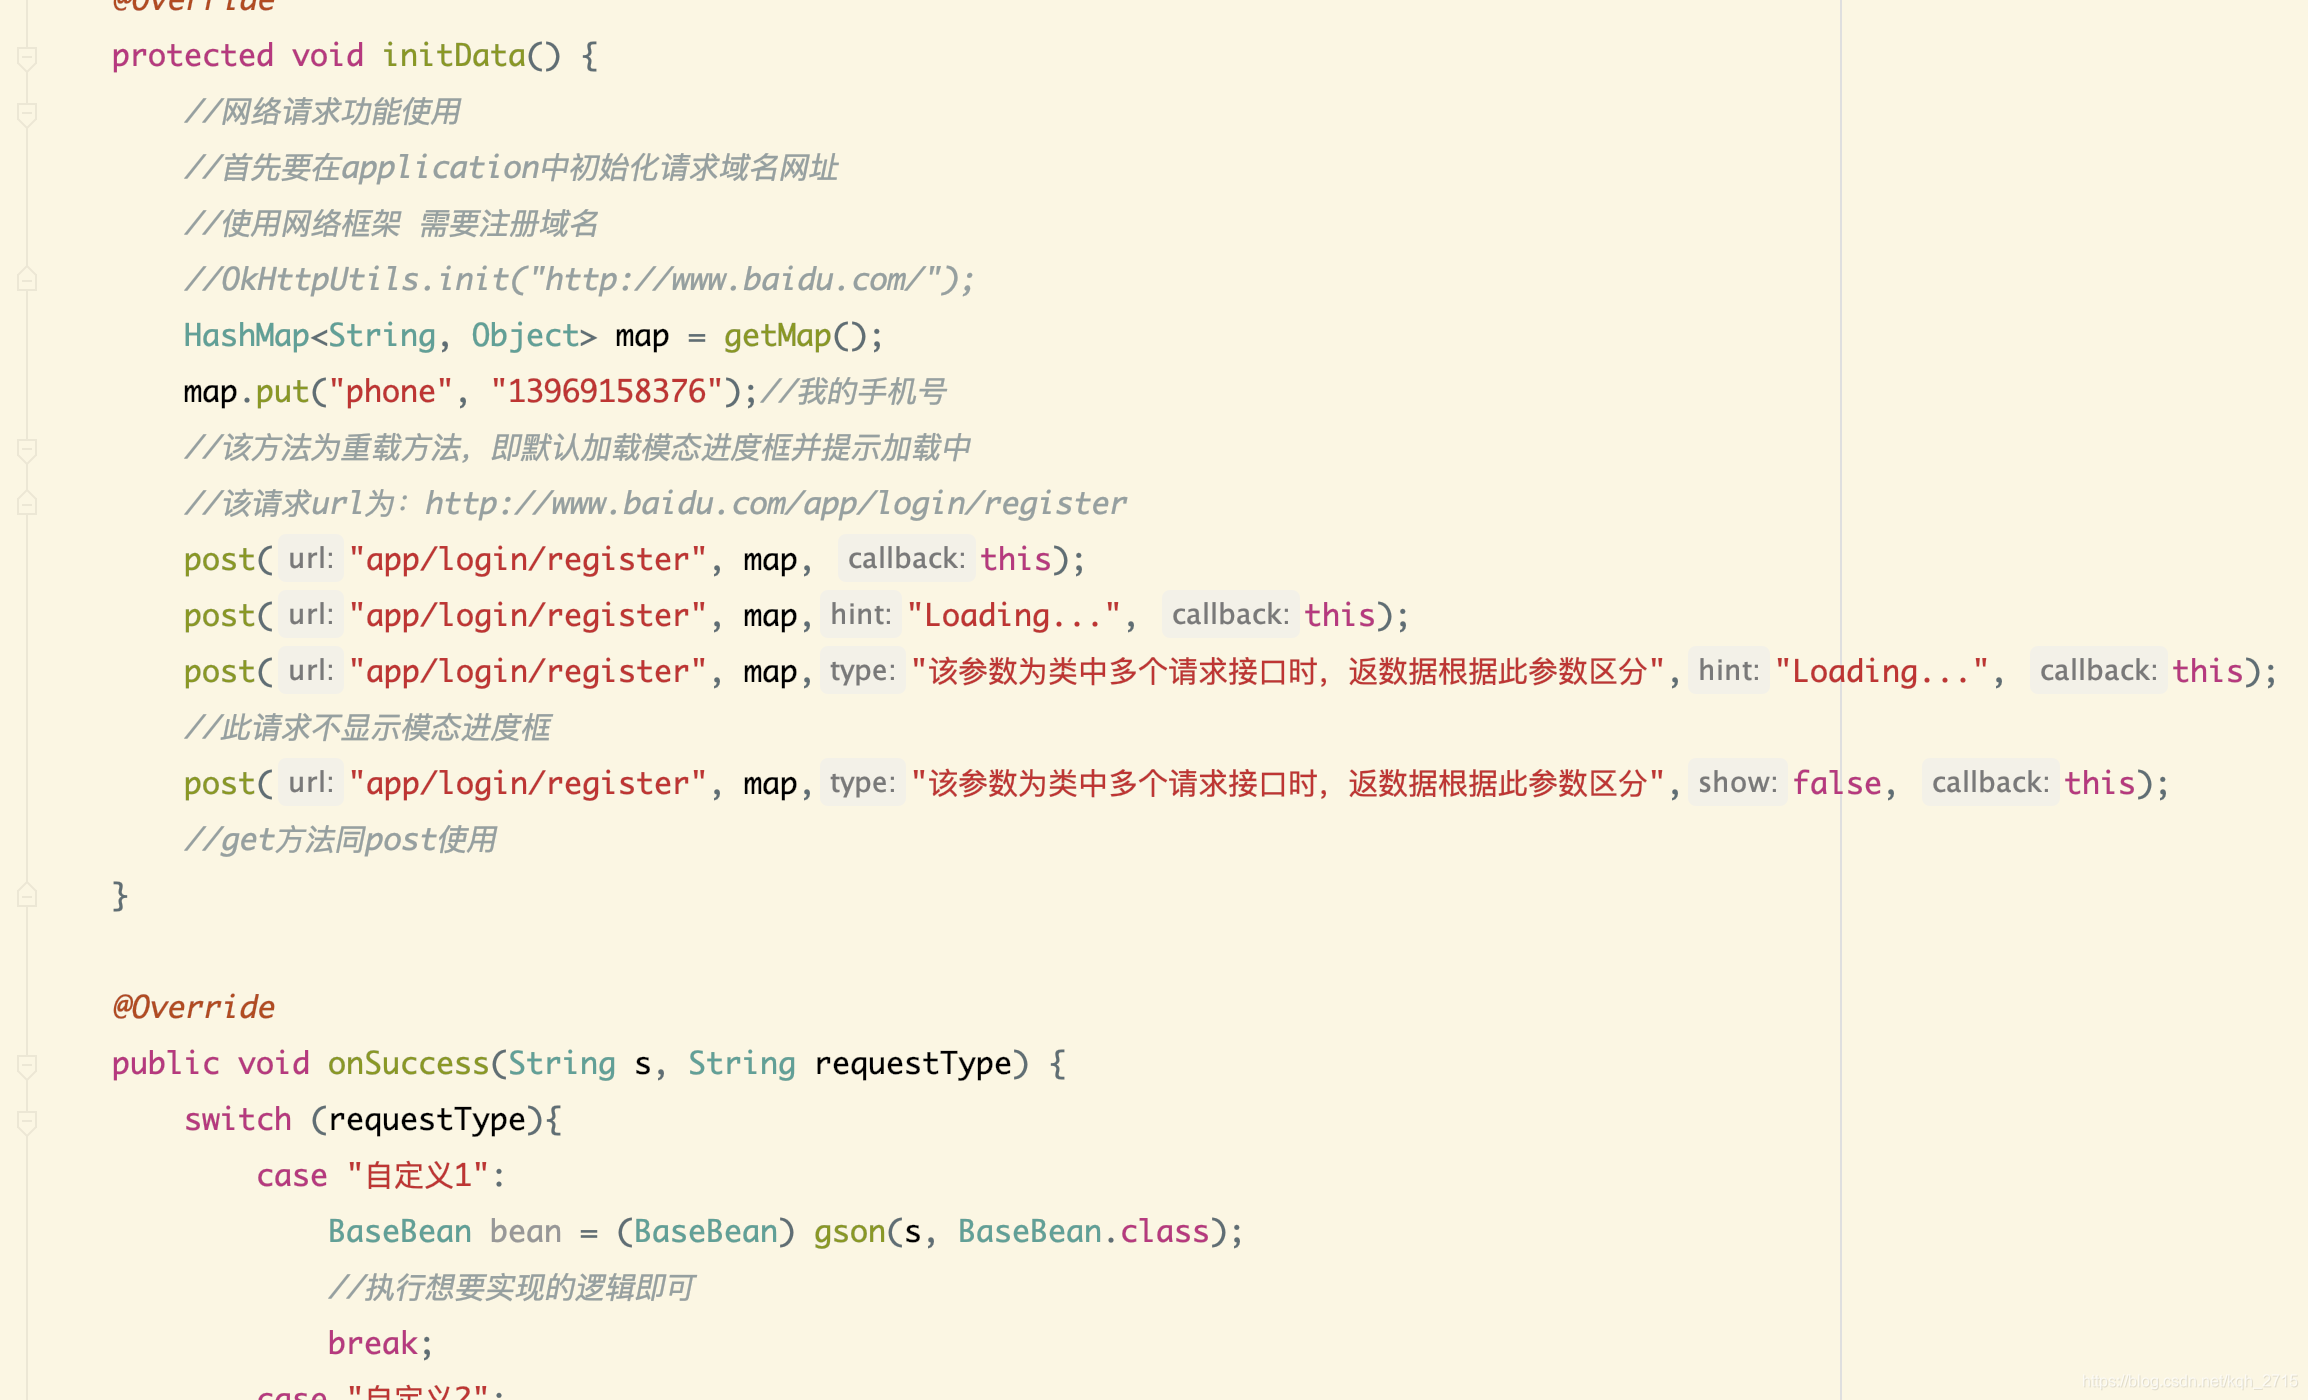Click hint: label in second post call
Viewport: 2308px width, 1400px height.
pos(860,614)
